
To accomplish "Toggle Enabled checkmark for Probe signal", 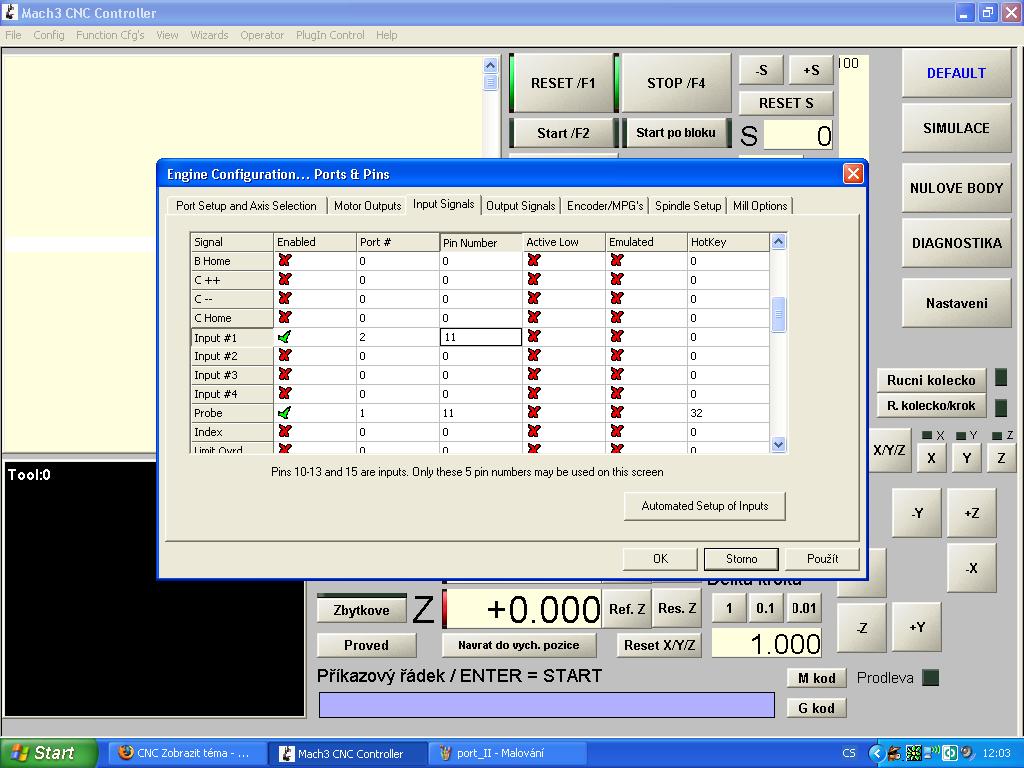I will [285, 413].
